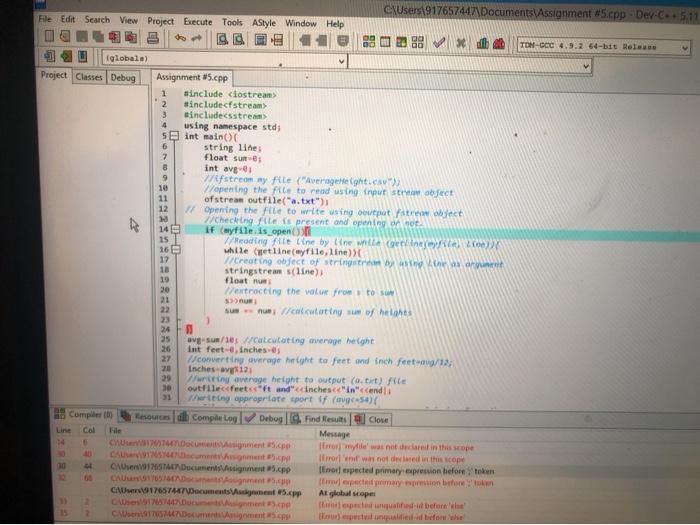The image size is (700, 525).
Task: Open the Edit menu
Action: tap(68, 19)
